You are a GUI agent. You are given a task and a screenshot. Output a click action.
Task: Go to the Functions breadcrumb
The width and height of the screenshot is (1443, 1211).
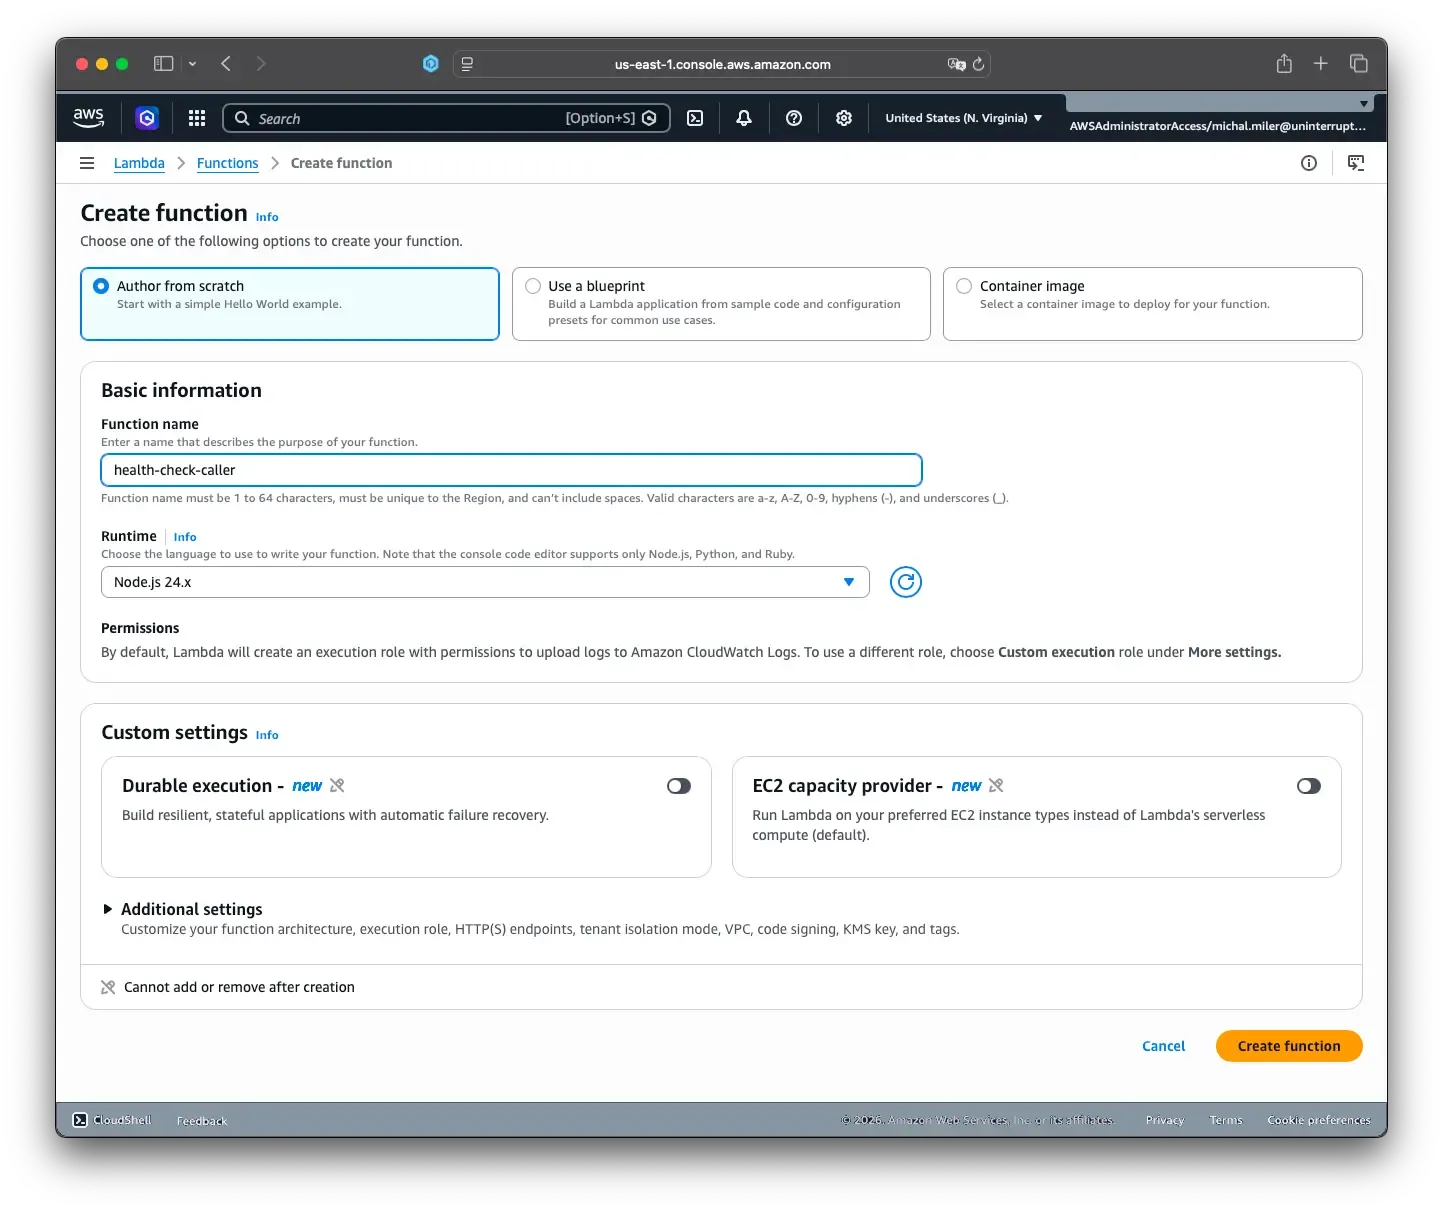pos(227,163)
